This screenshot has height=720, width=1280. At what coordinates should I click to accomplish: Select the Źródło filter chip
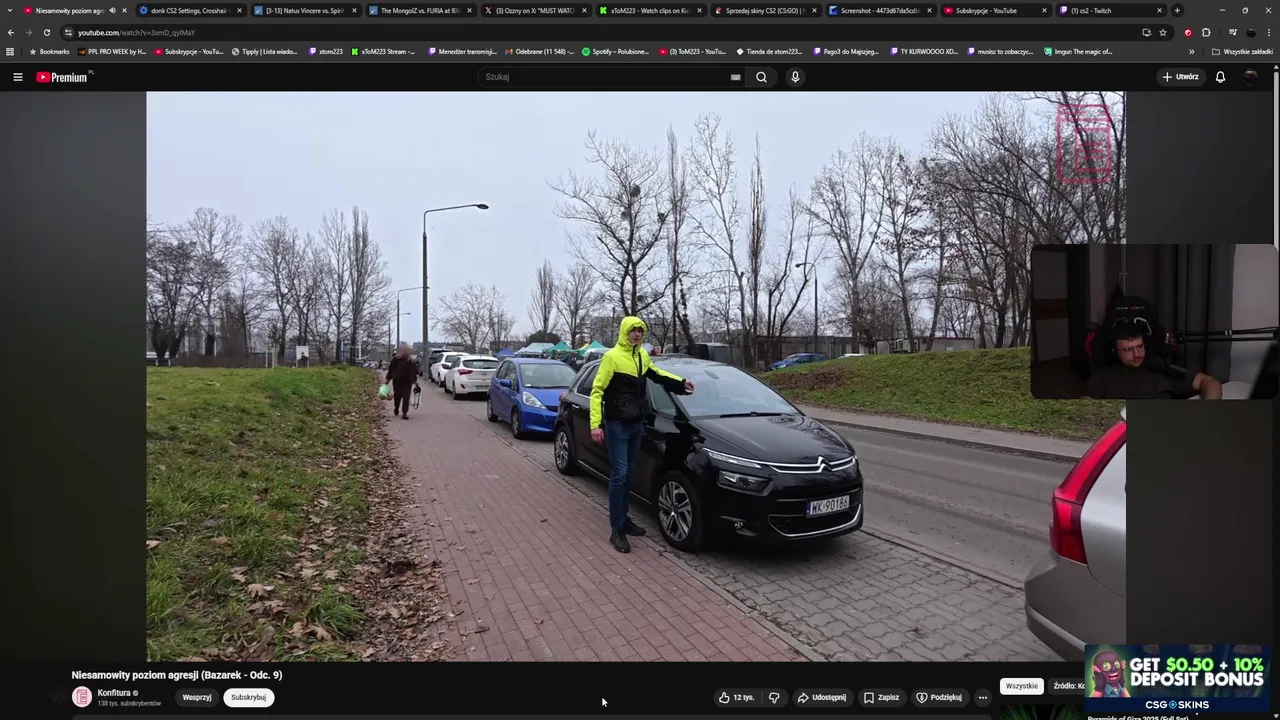[x=1068, y=686]
